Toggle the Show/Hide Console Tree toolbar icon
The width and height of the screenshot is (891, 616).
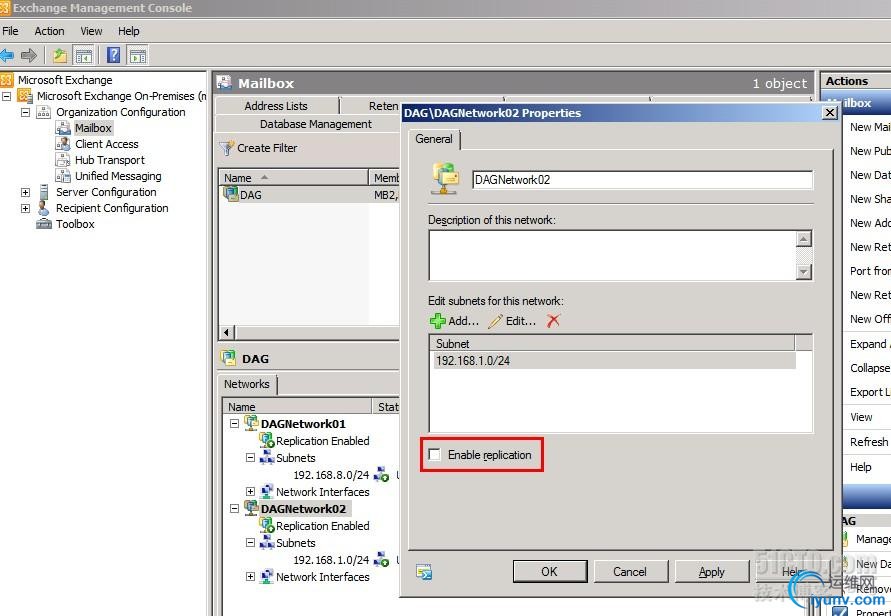[84, 56]
